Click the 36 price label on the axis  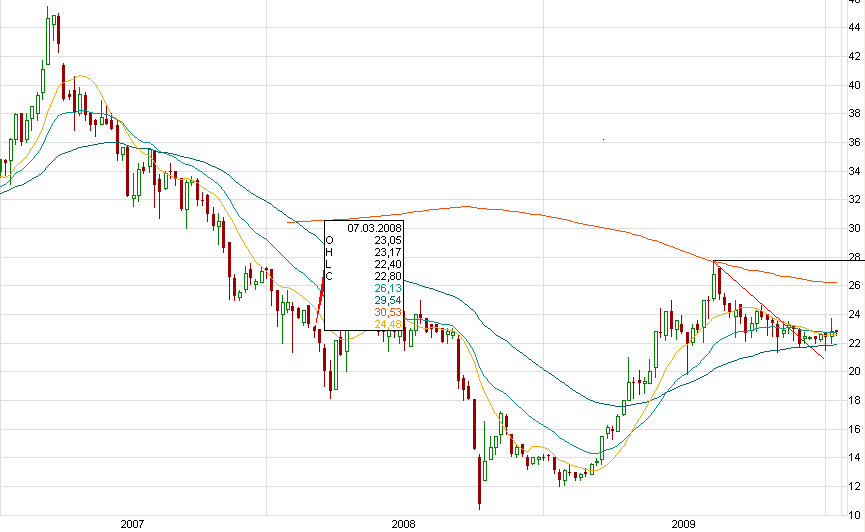855,142
